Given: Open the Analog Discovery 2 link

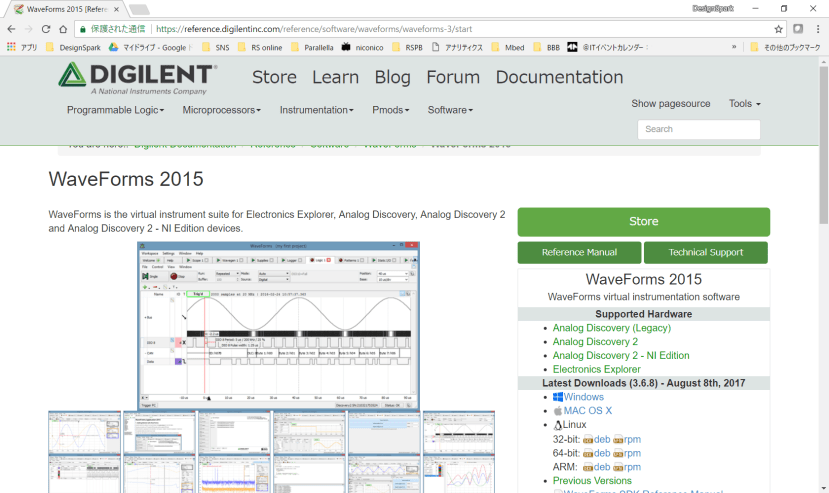Looking at the screenshot, I should coord(595,342).
